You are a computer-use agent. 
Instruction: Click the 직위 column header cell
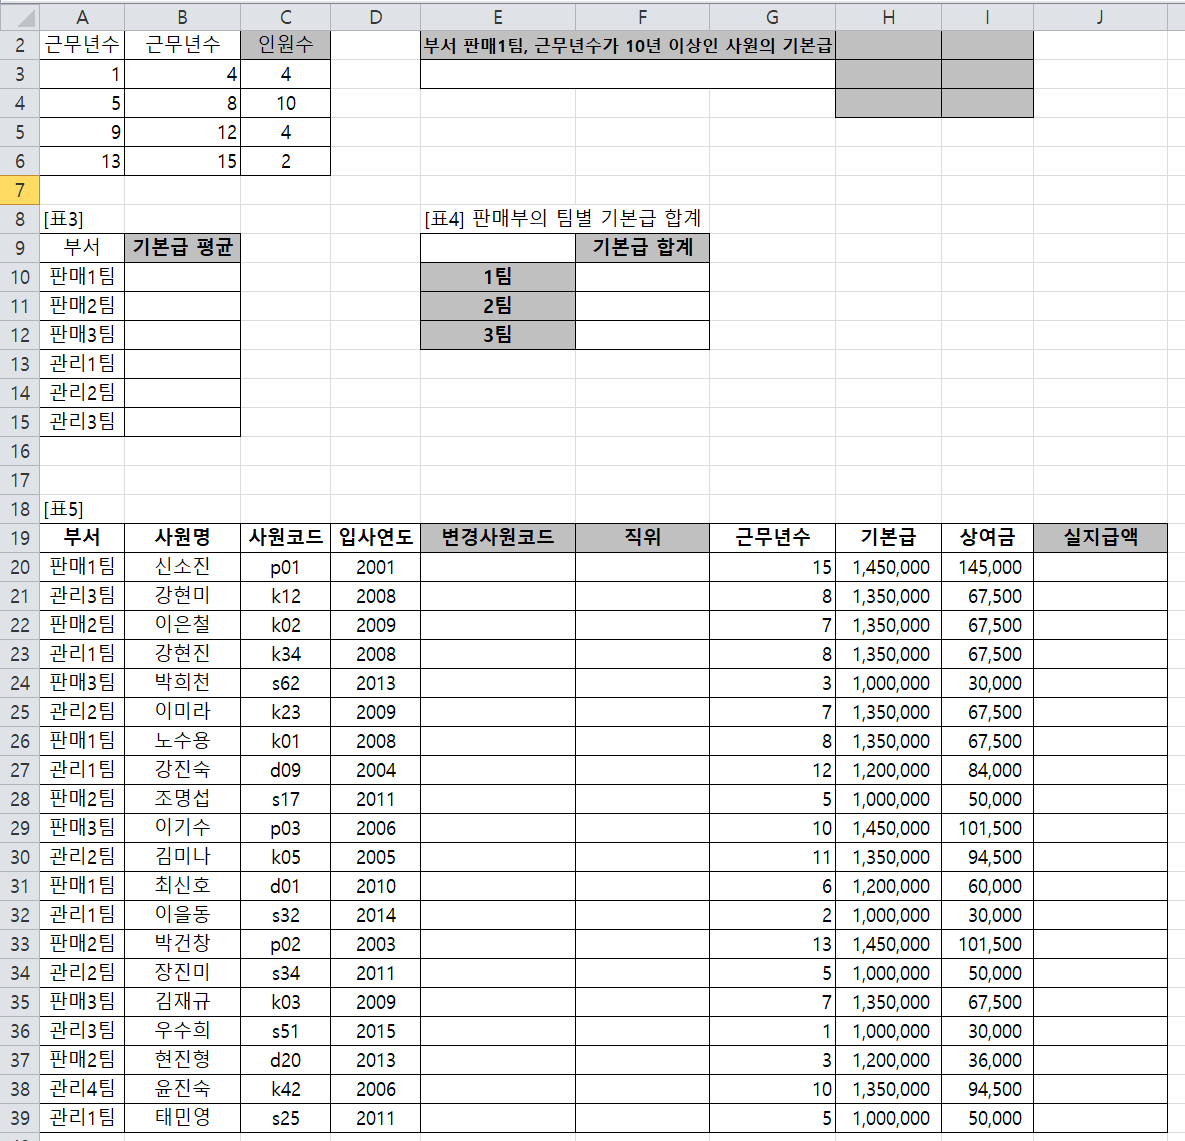coord(642,538)
